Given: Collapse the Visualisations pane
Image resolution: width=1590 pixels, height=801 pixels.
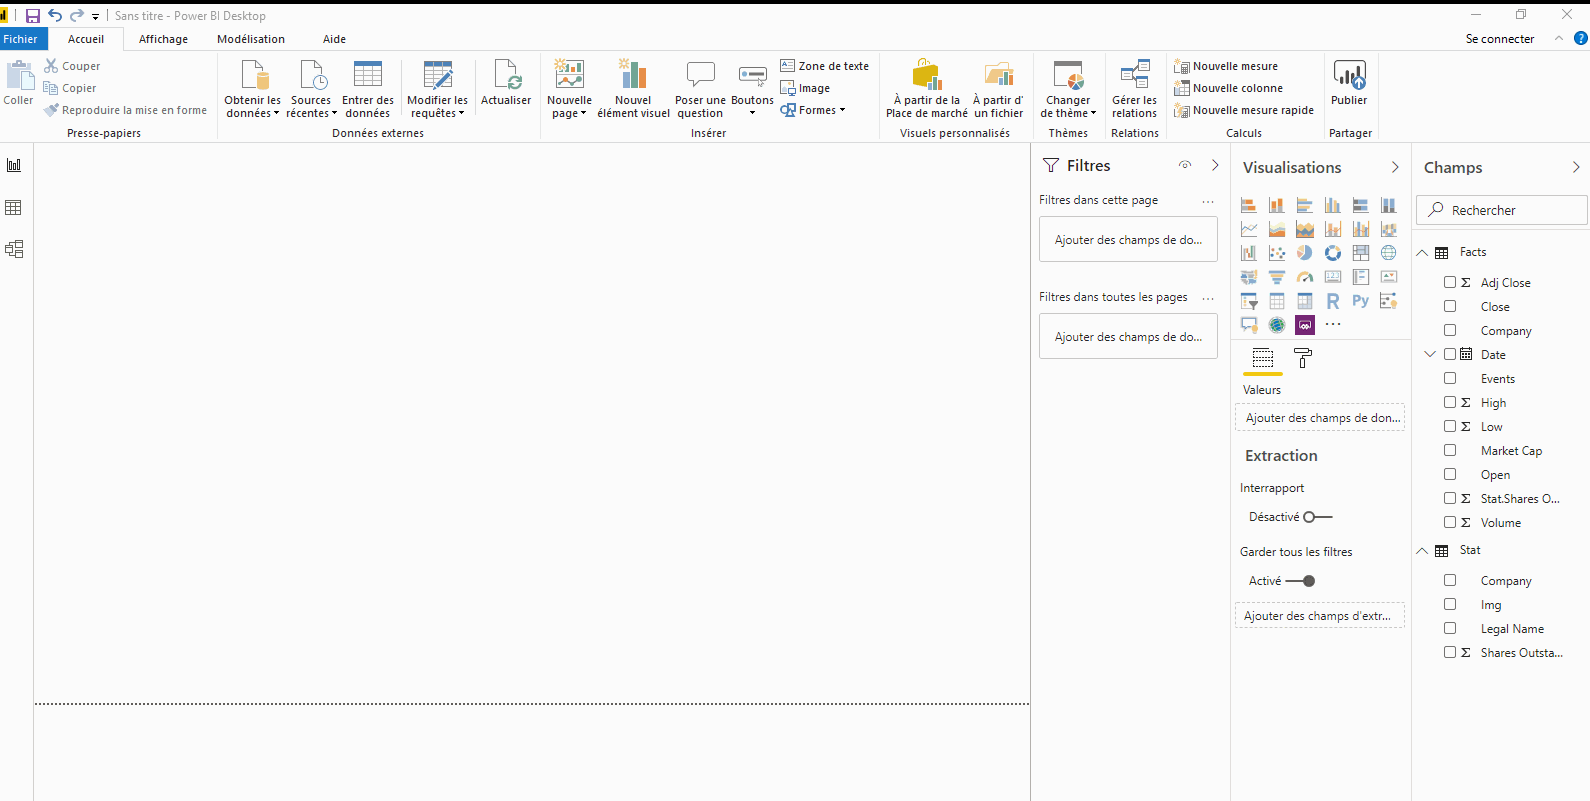Looking at the screenshot, I should tap(1395, 167).
